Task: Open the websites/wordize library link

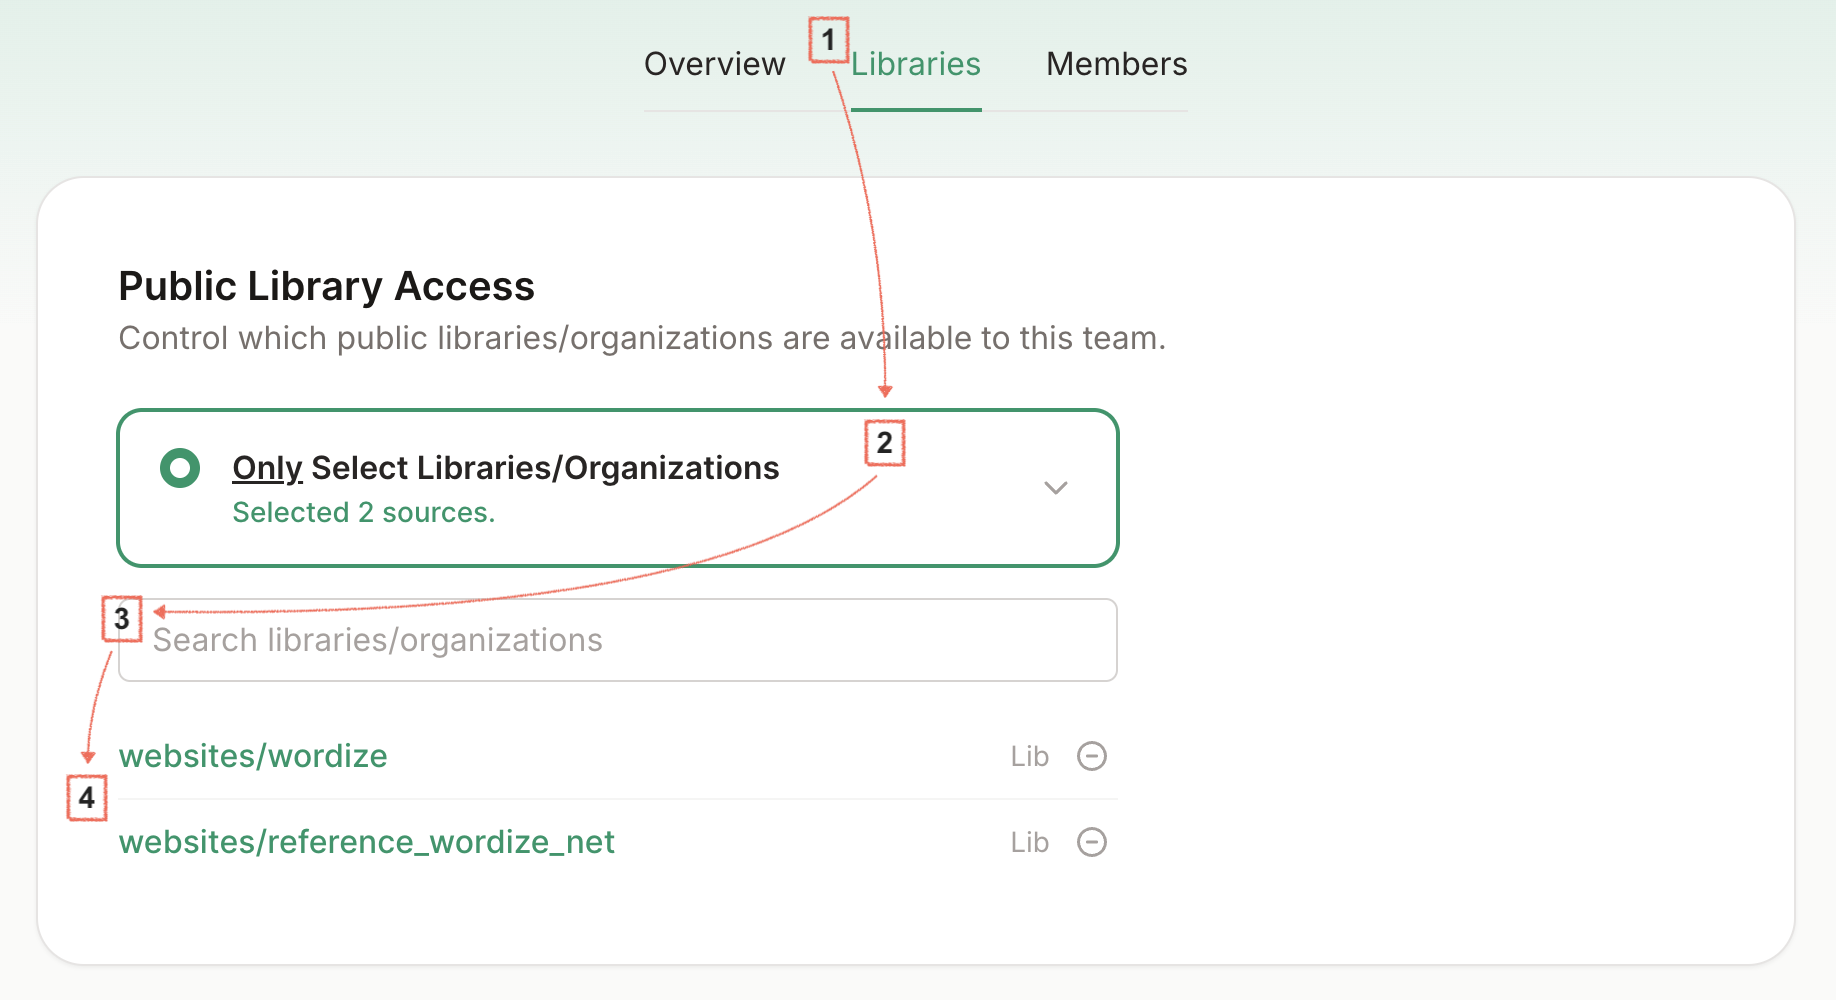Action: coord(253,756)
